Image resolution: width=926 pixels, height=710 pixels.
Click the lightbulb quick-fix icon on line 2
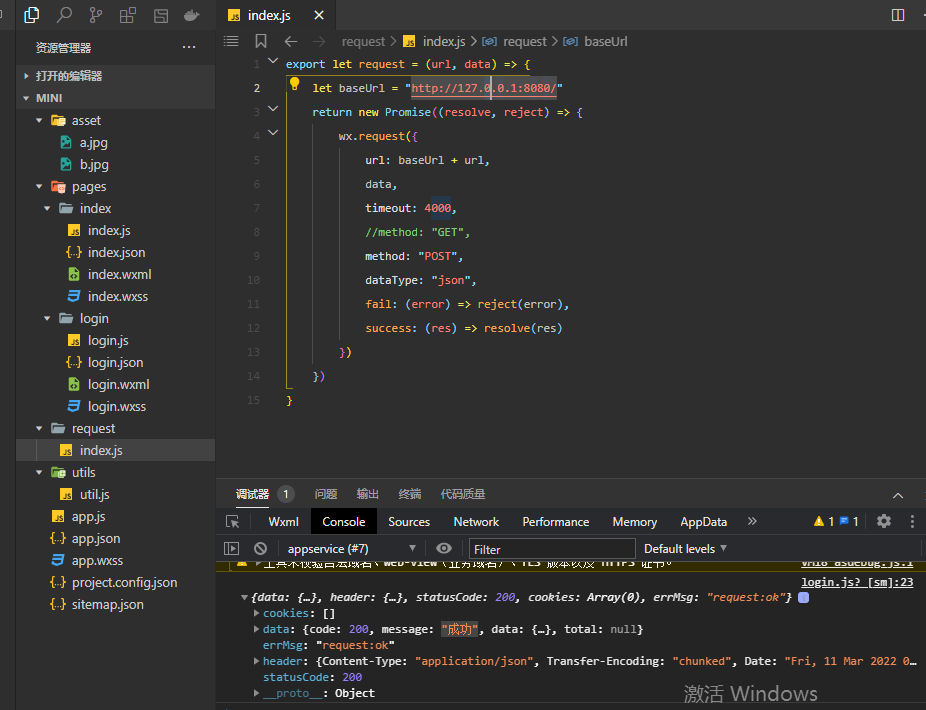click(295, 85)
